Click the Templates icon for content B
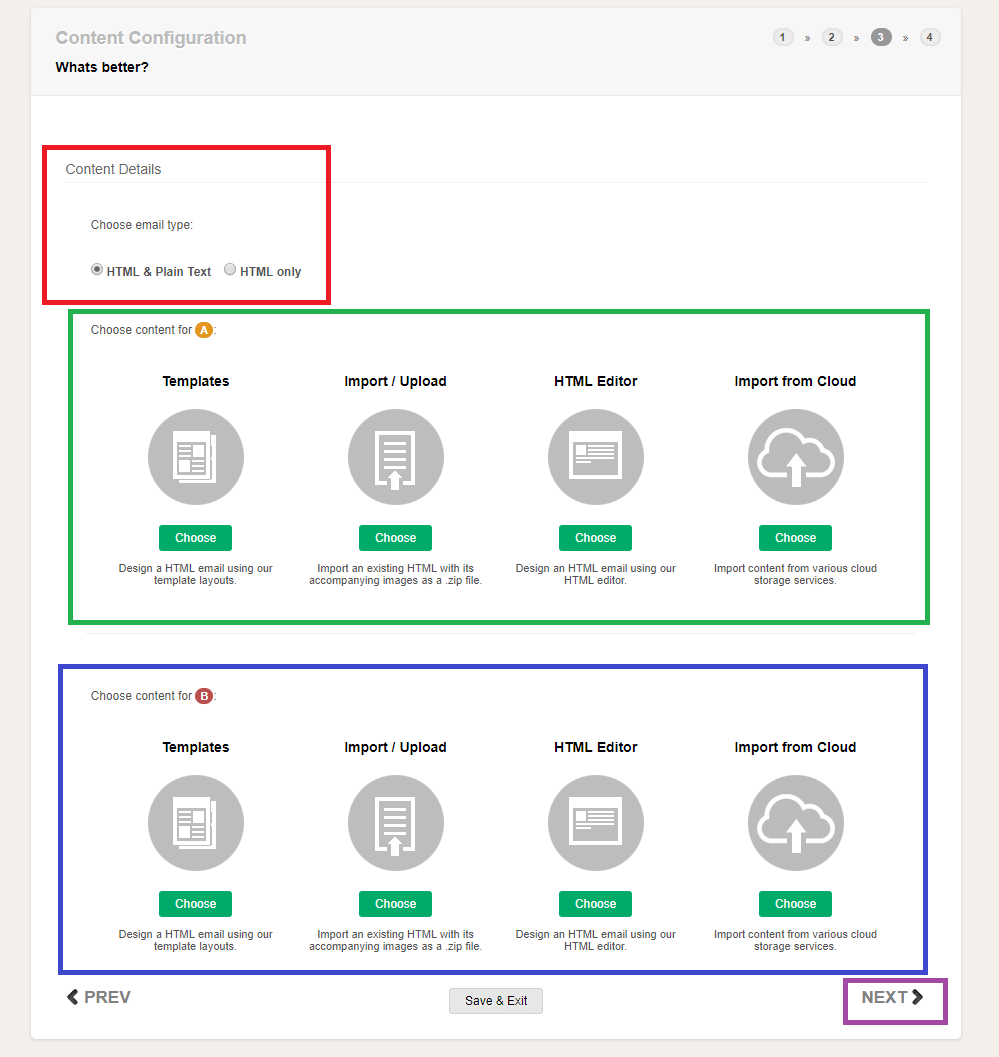The image size is (999, 1057). click(x=195, y=823)
